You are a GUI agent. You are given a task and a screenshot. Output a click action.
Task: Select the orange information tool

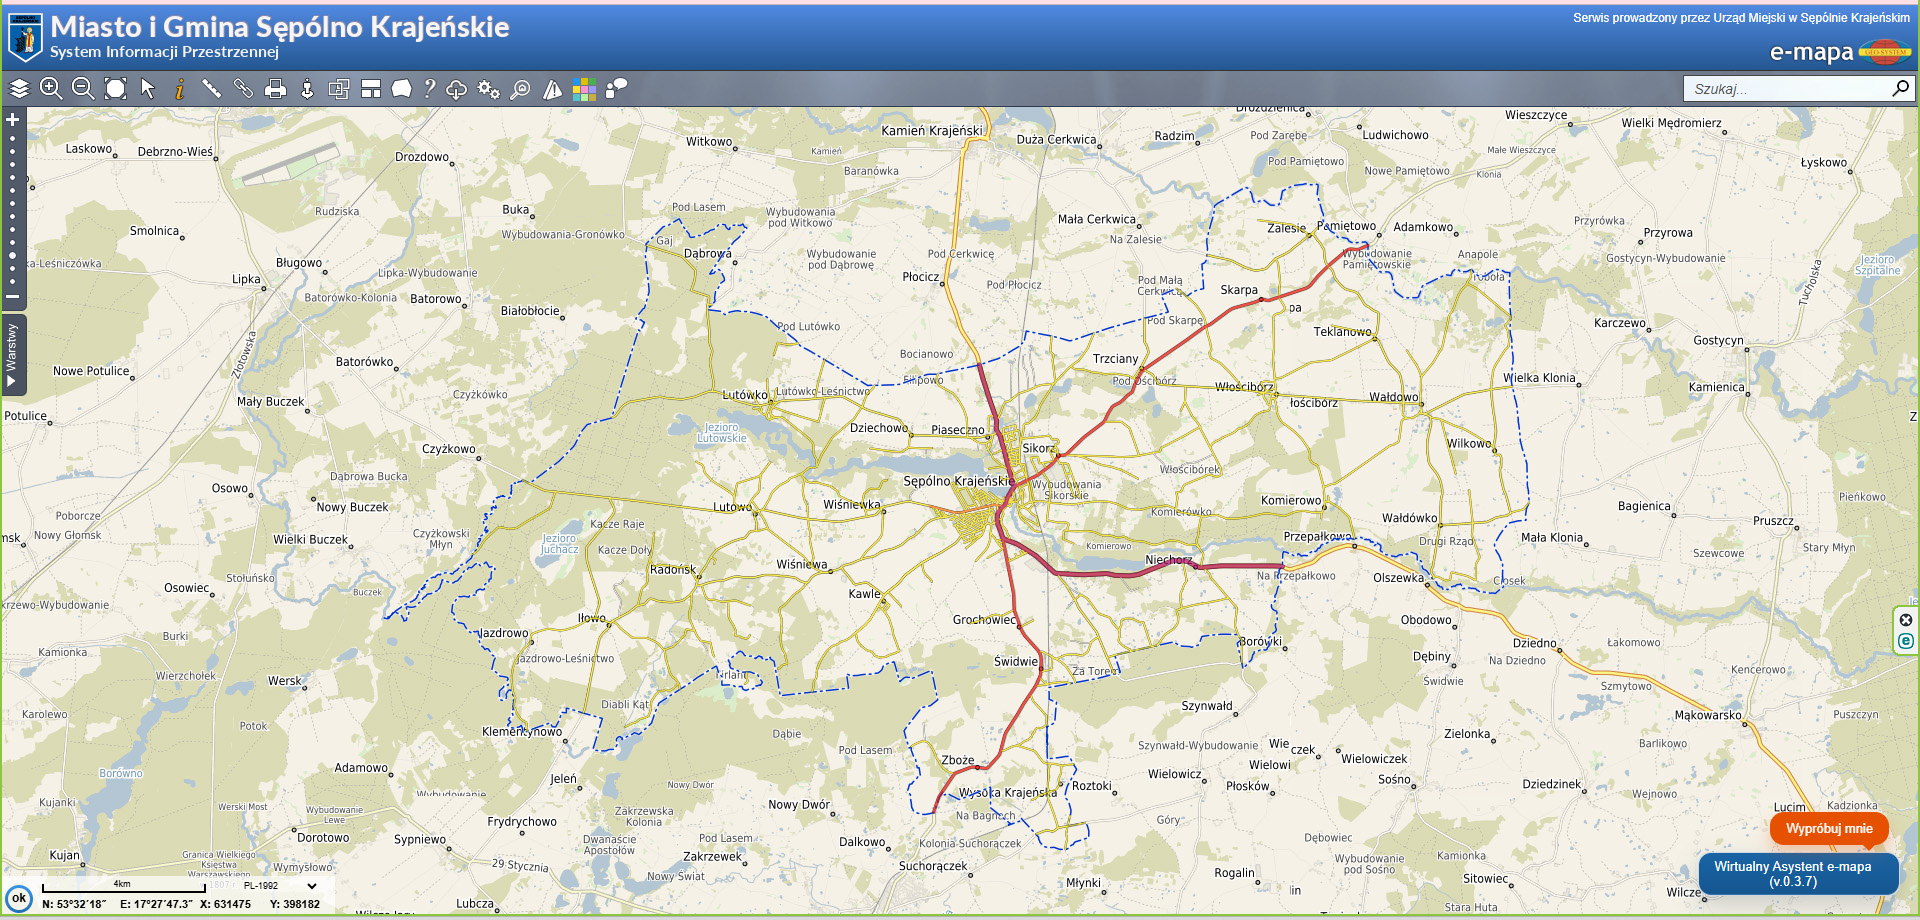click(x=180, y=89)
